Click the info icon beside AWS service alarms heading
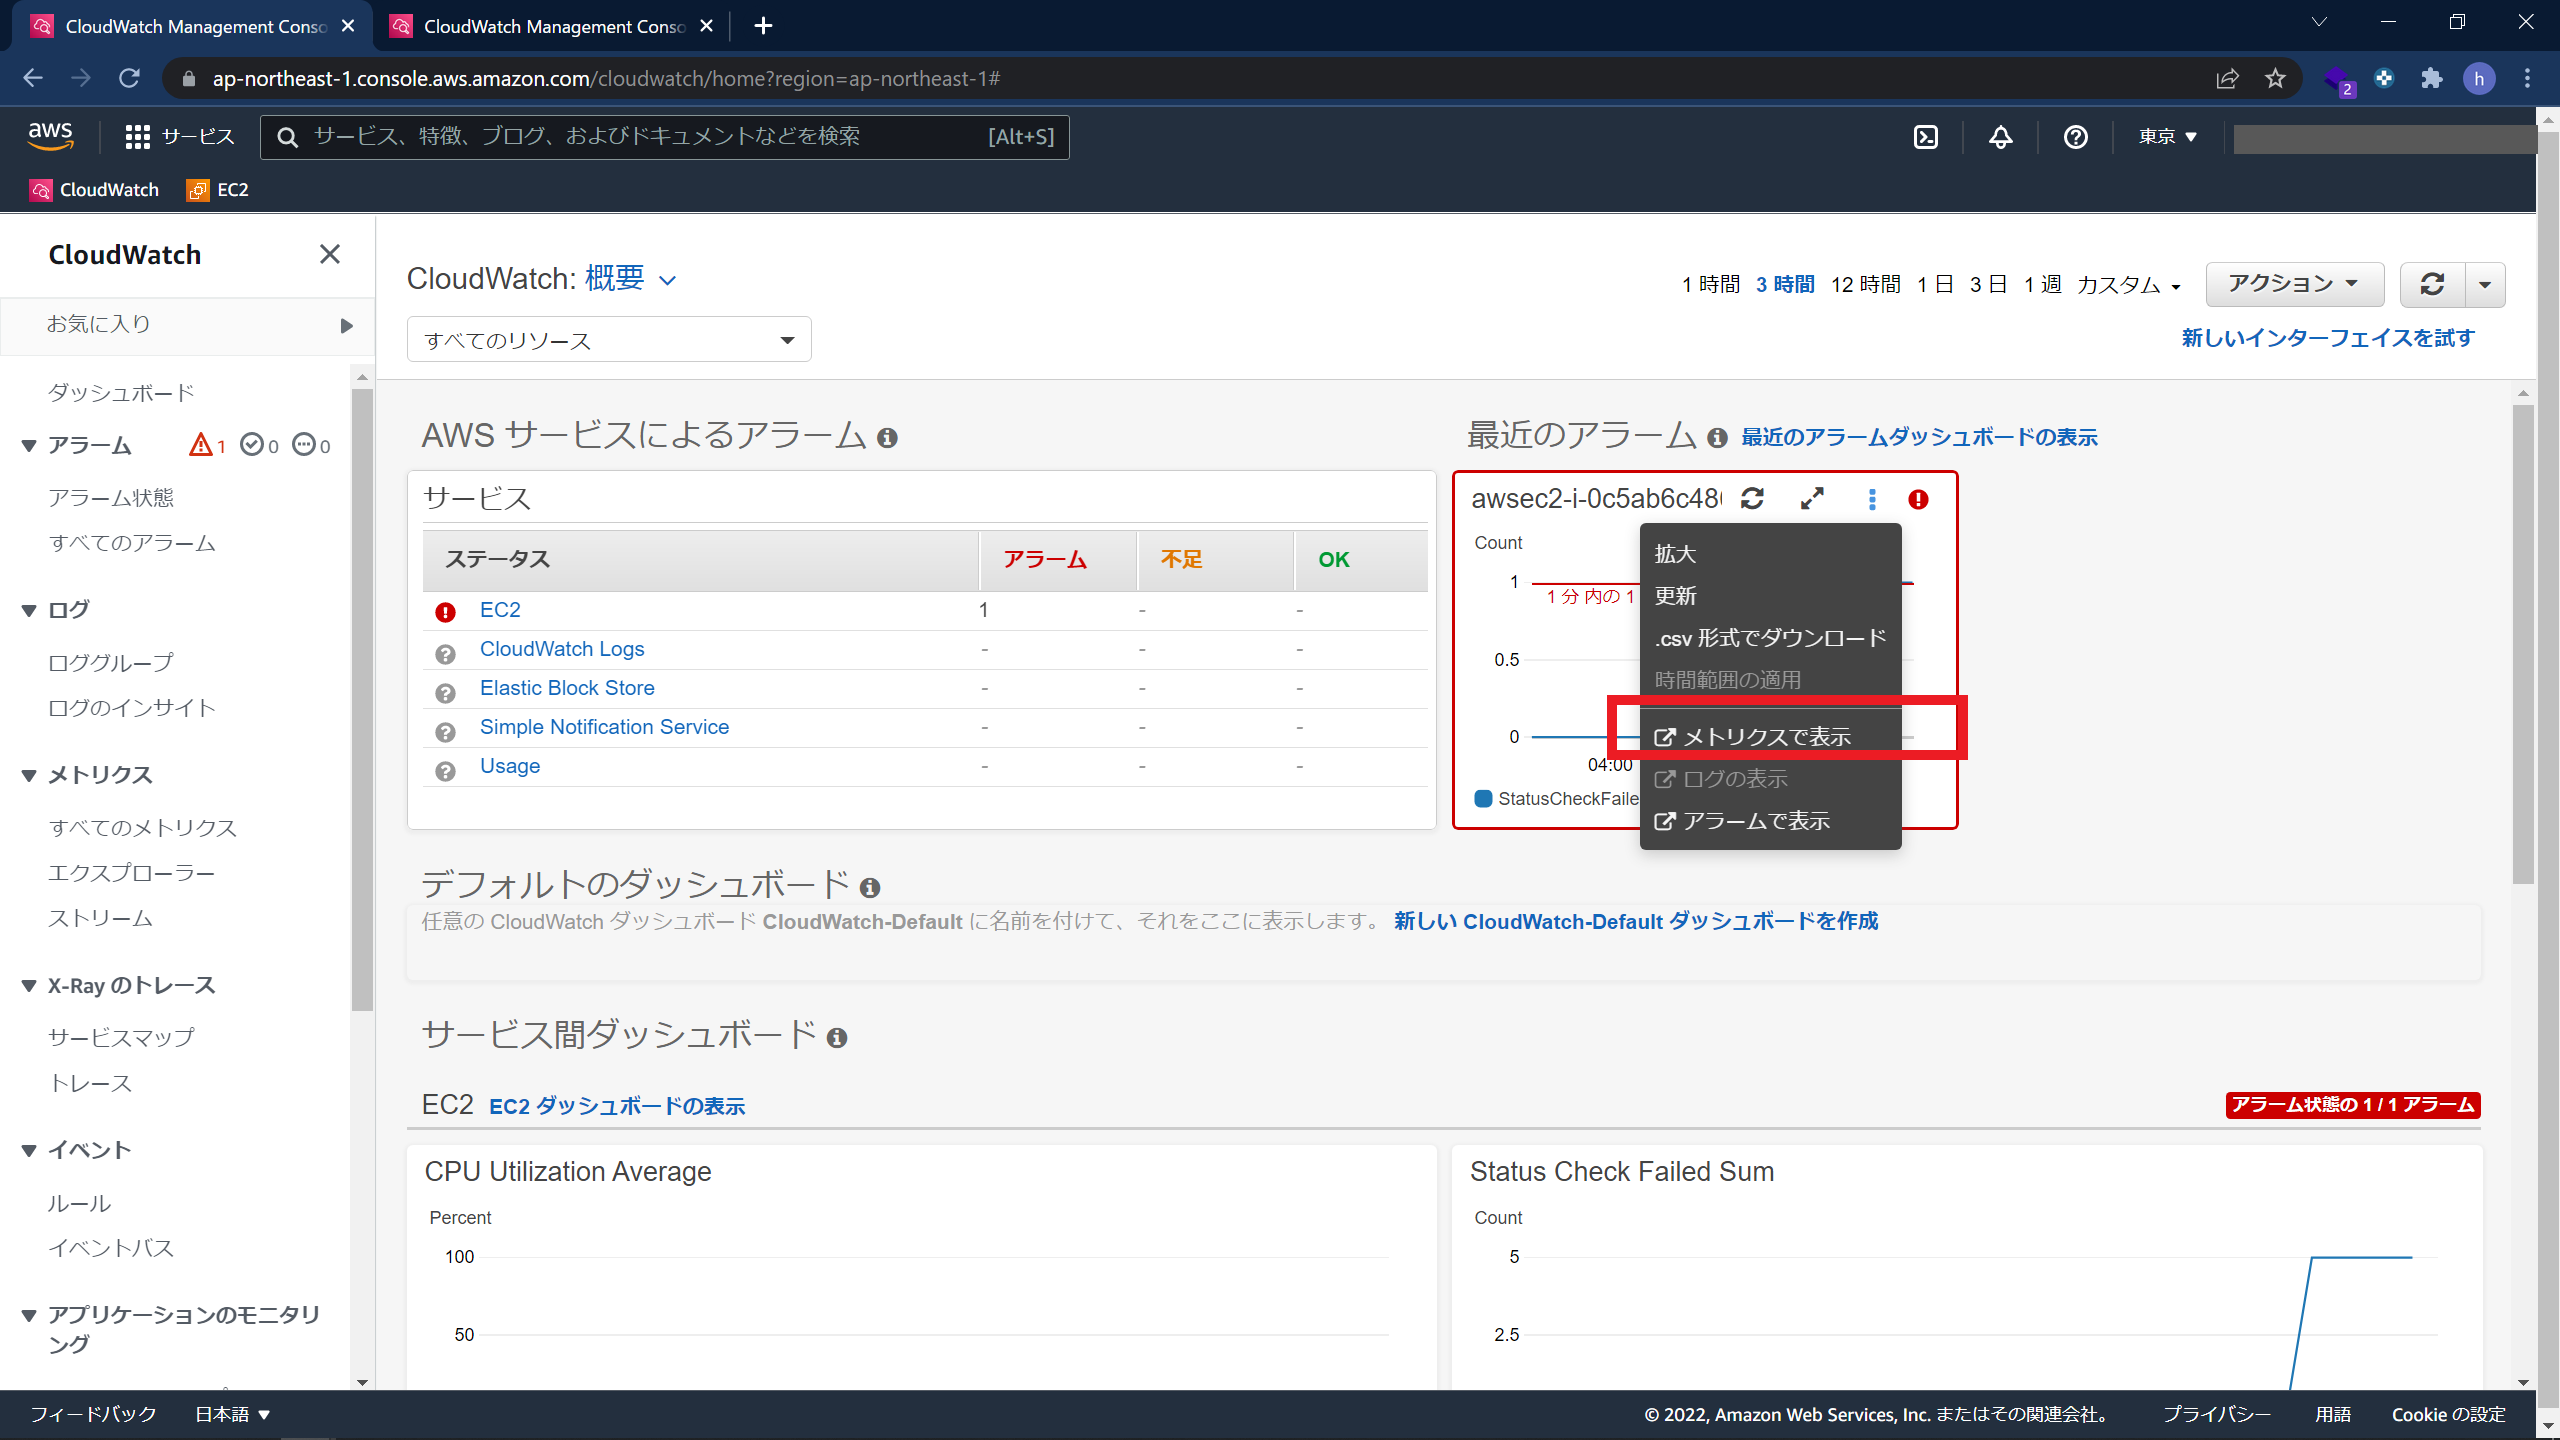Viewport: 2560px width, 1440px height. coord(887,438)
